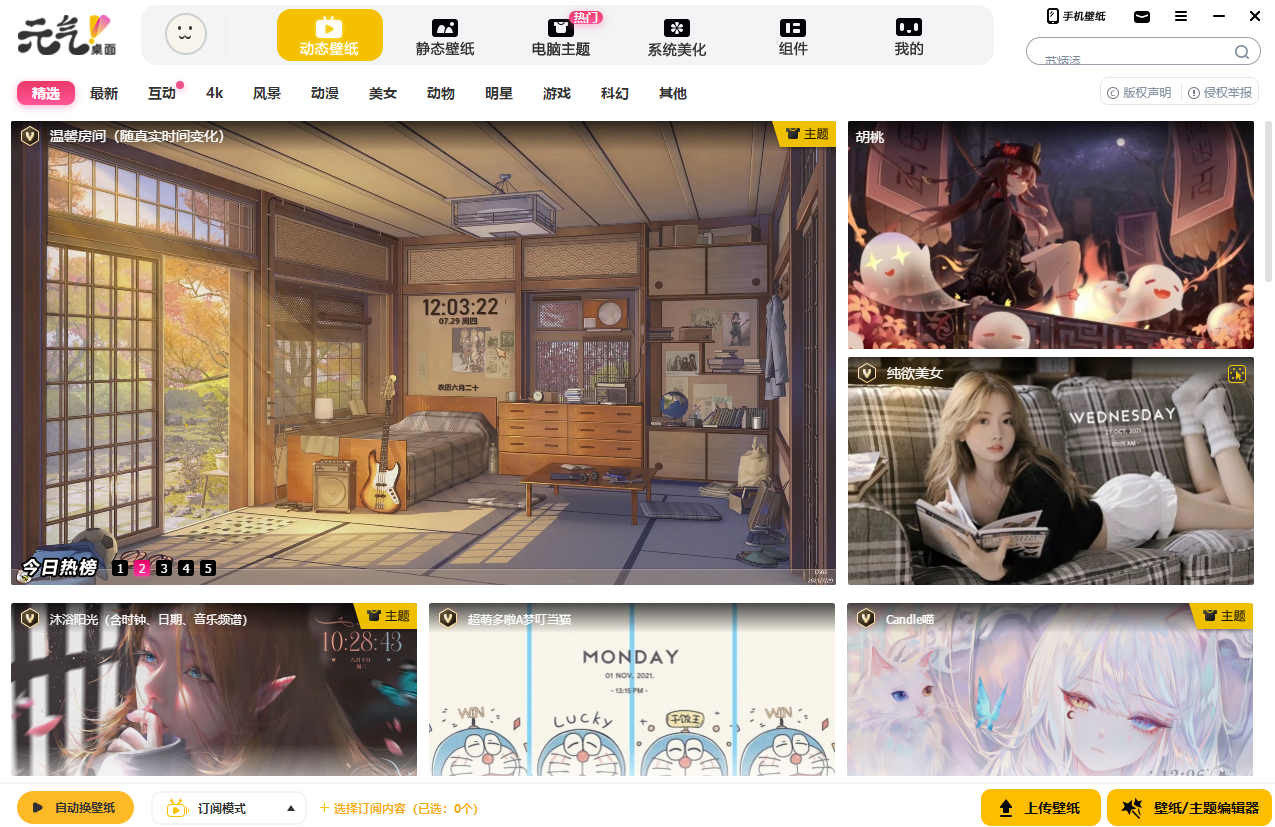Switch to the 电脑主题 tab
Viewport: 1275px width, 827px height.
tap(561, 36)
